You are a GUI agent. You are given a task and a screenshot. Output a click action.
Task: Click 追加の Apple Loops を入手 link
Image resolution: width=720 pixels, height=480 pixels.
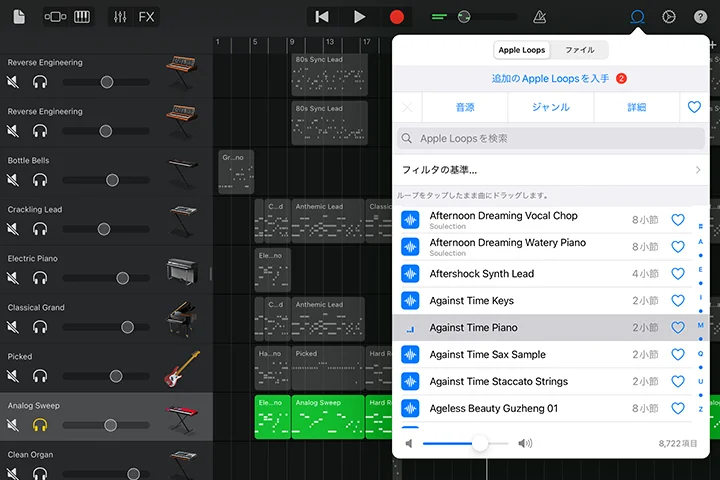pyautogui.click(x=550, y=79)
